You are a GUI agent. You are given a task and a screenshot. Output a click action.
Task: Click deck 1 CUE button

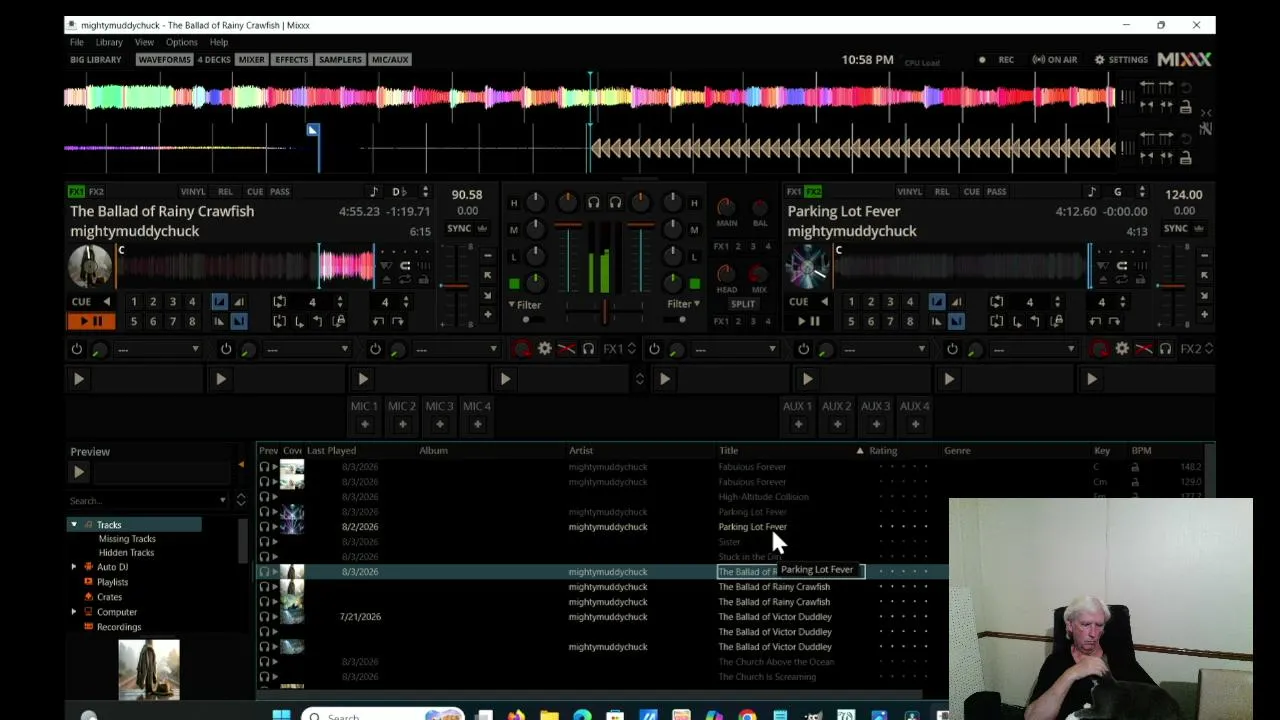[81, 301]
